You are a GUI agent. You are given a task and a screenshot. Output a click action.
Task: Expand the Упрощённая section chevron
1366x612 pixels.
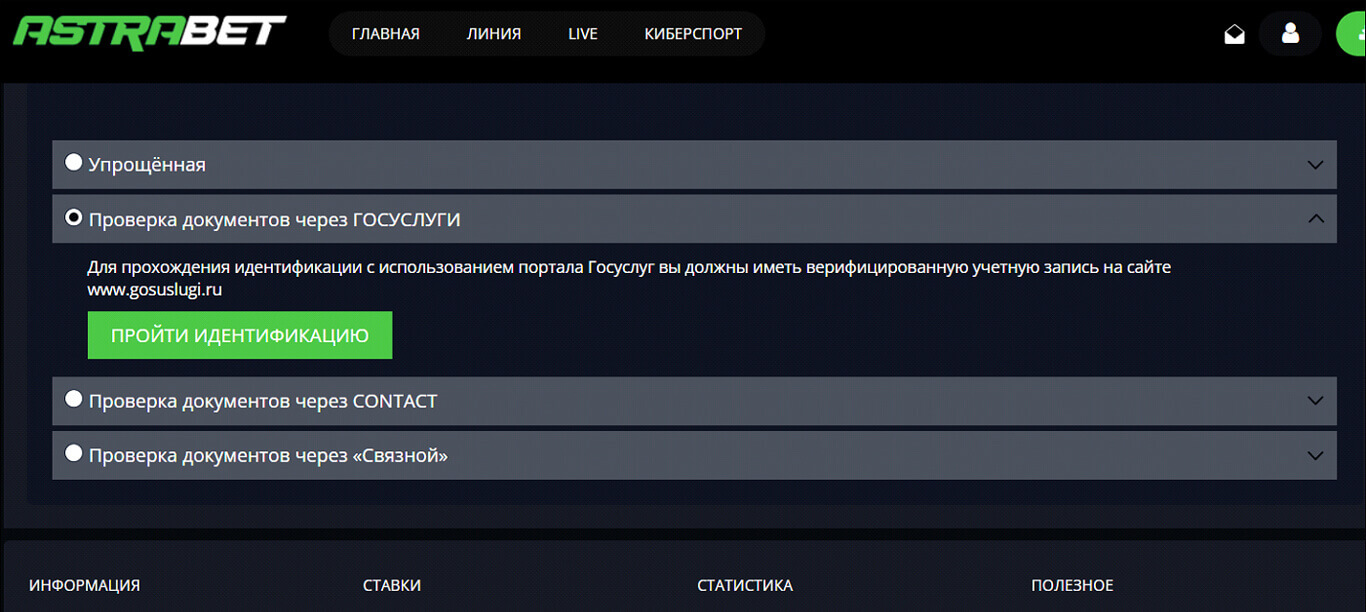point(1316,165)
